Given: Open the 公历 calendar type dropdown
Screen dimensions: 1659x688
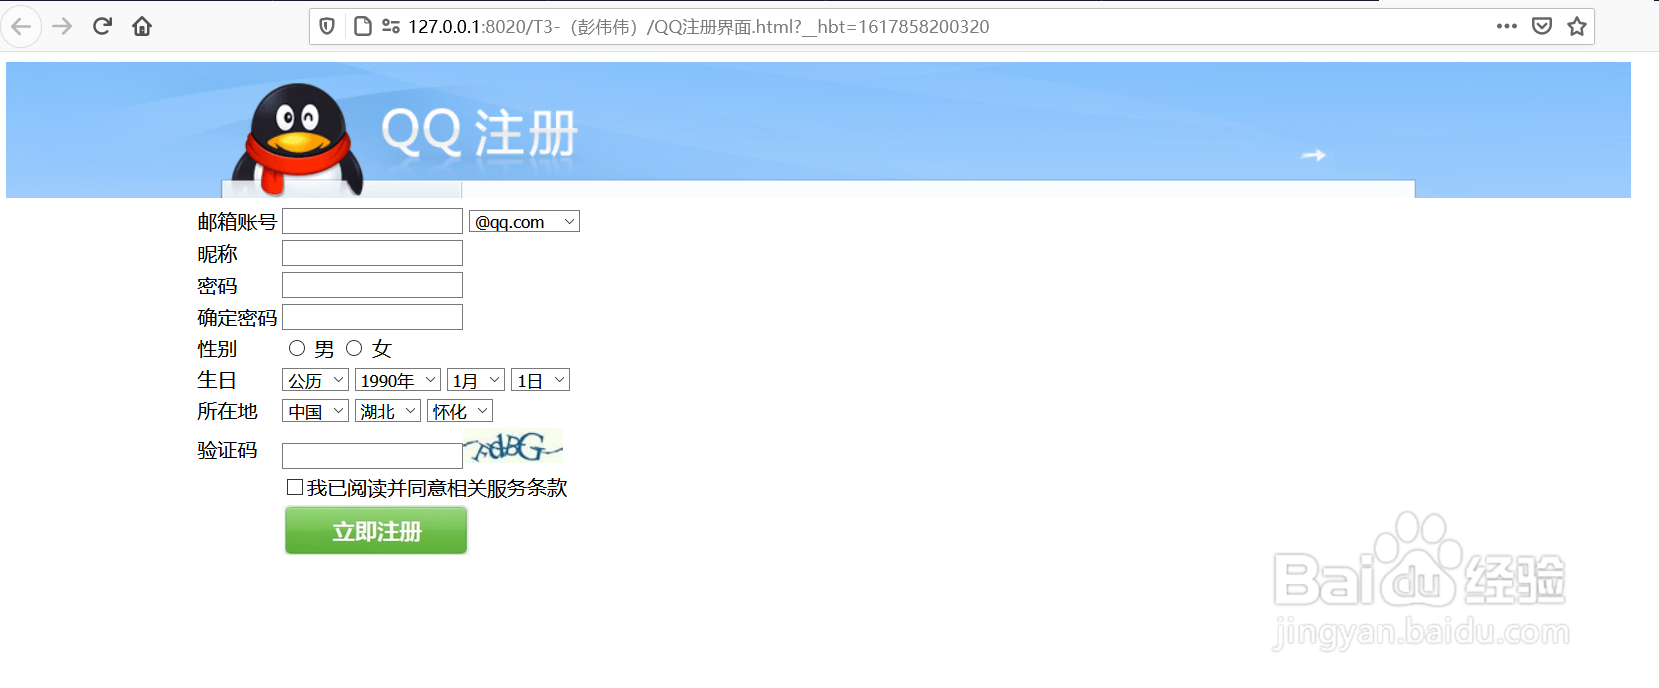Looking at the screenshot, I should (315, 380).
